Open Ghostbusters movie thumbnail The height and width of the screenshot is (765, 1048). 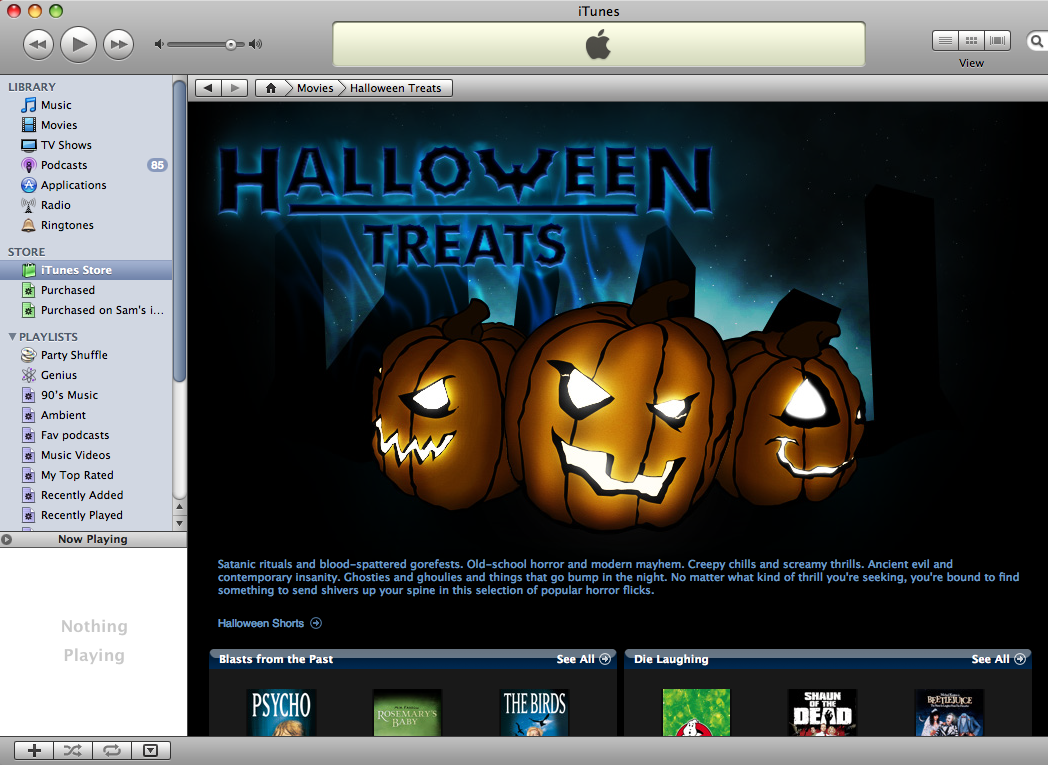tap(696, 712)
